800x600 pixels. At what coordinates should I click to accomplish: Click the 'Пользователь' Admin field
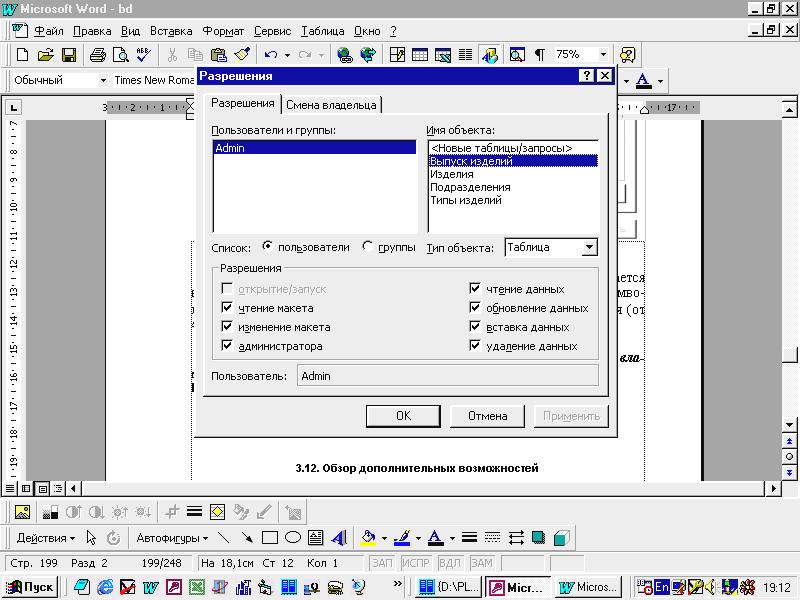[447, 376]
